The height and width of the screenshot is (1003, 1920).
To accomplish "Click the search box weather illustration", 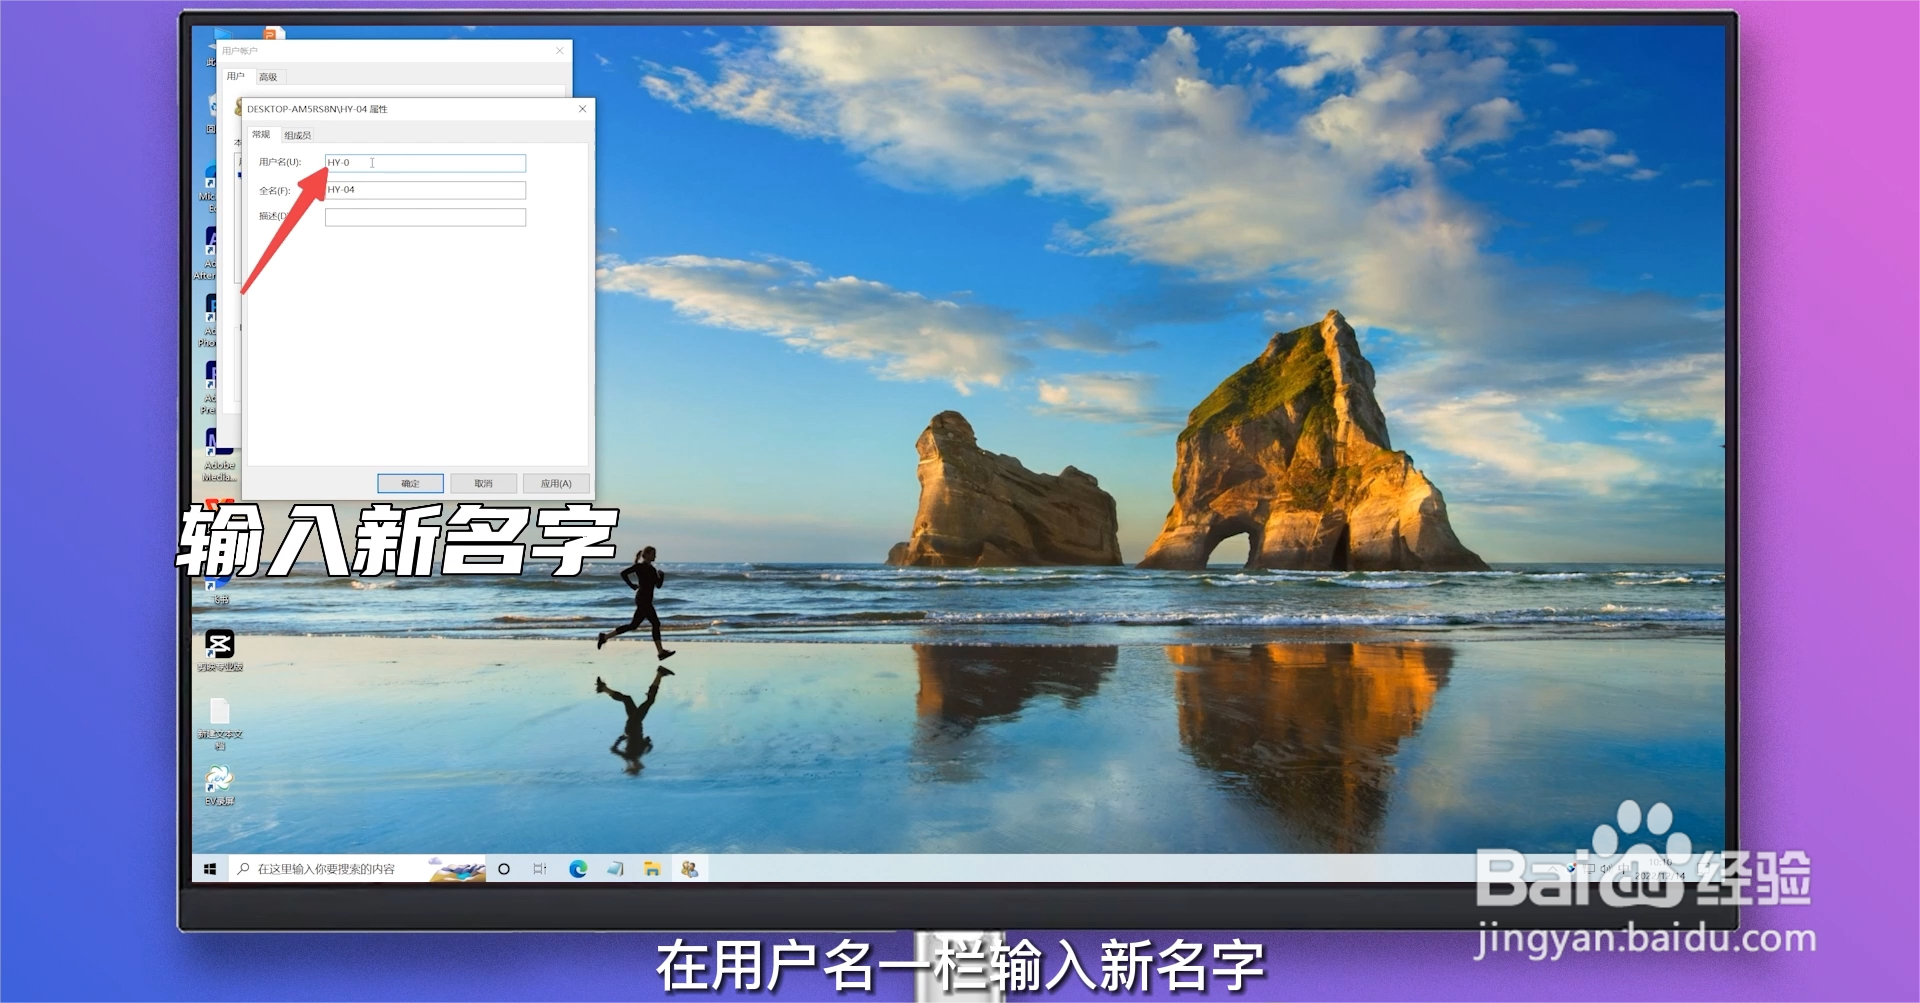I will click(x=457, y=869).
